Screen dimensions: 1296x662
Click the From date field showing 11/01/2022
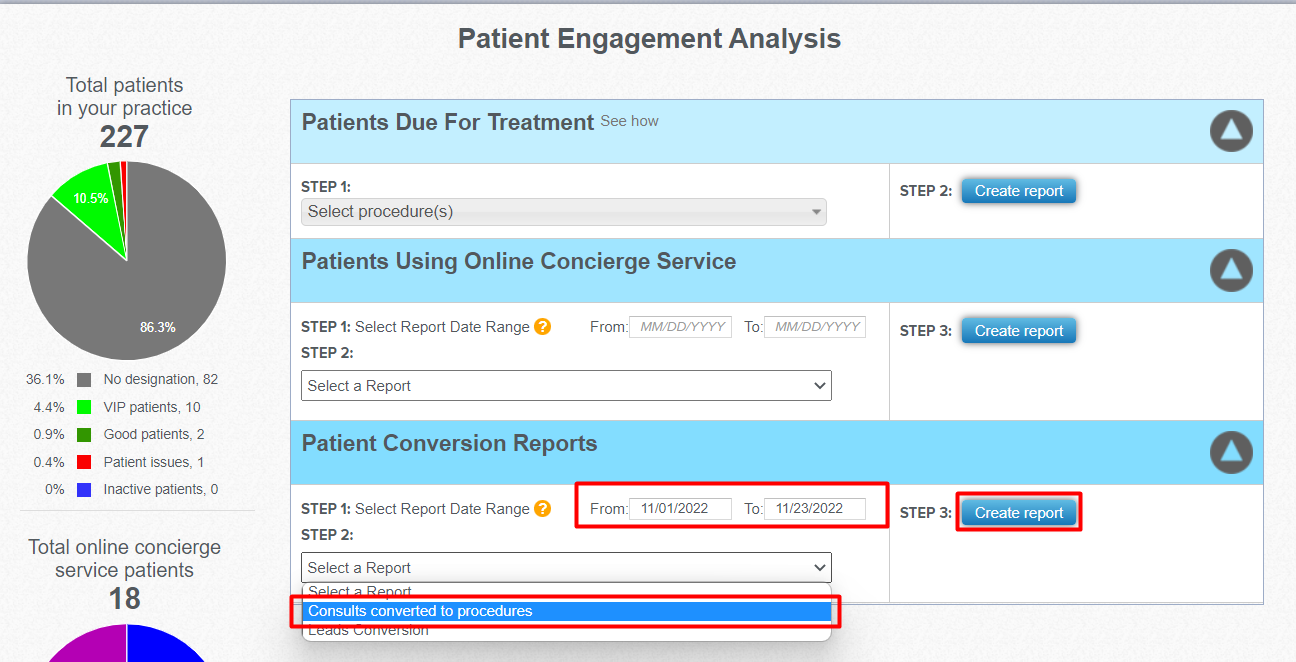680,508
